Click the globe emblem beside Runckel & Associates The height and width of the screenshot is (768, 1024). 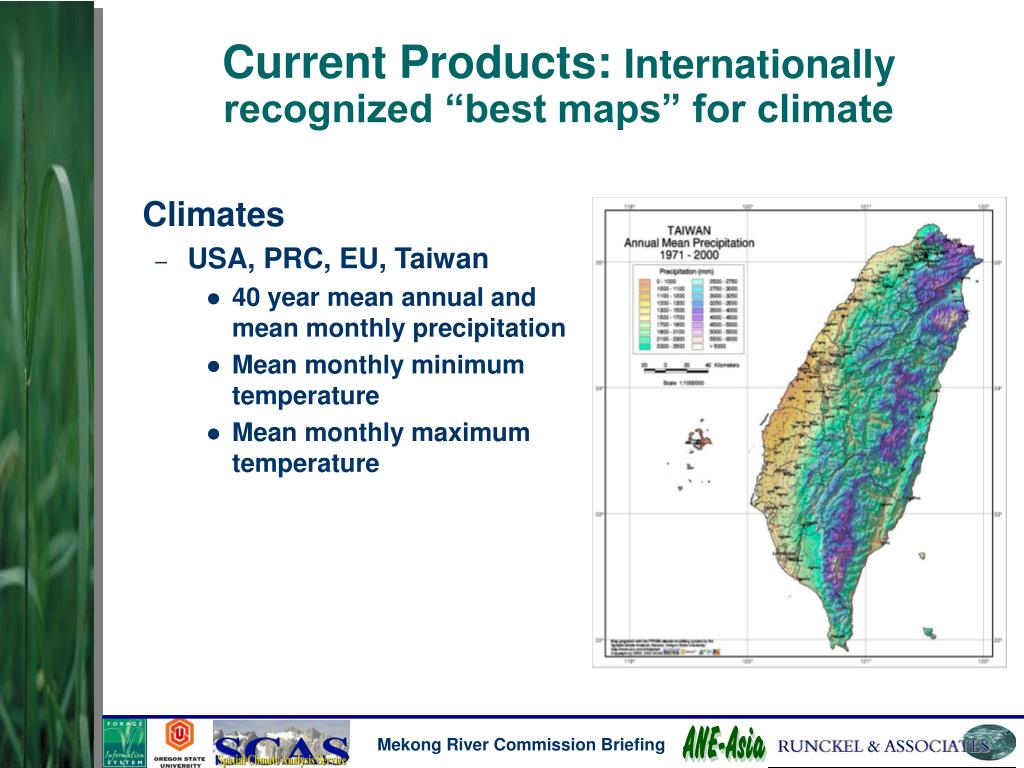coord(991,743)
